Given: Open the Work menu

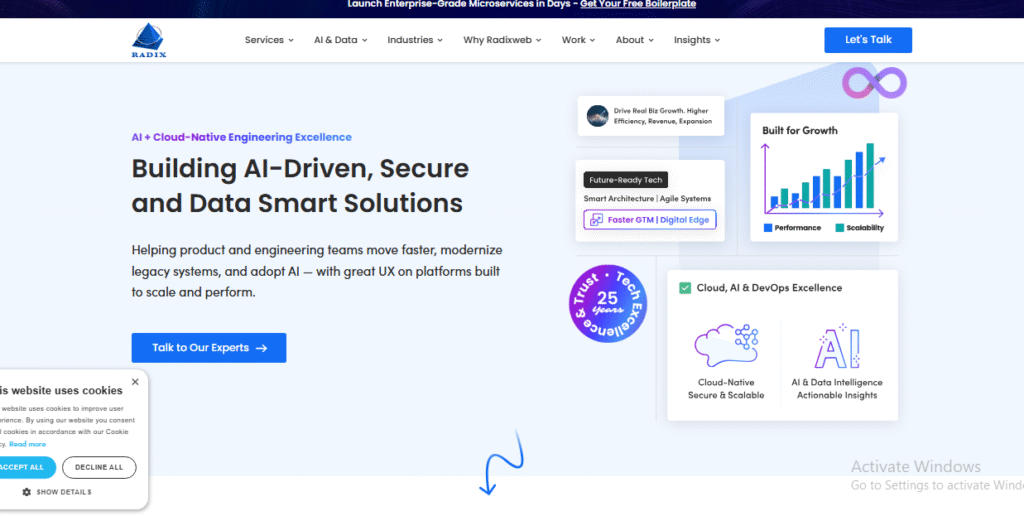Looking at the screenshot, I should point(578,40).
